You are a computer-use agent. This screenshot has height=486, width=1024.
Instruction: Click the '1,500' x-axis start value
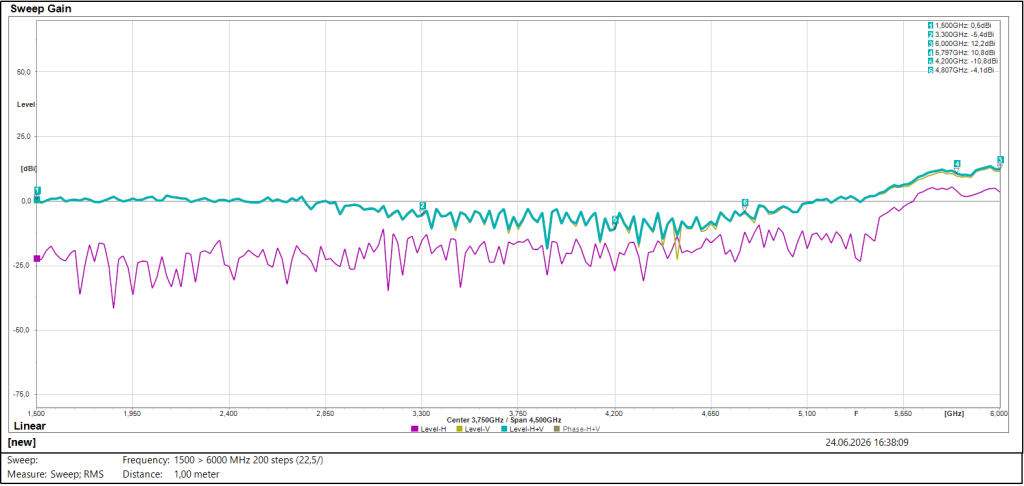pos(37,413)
